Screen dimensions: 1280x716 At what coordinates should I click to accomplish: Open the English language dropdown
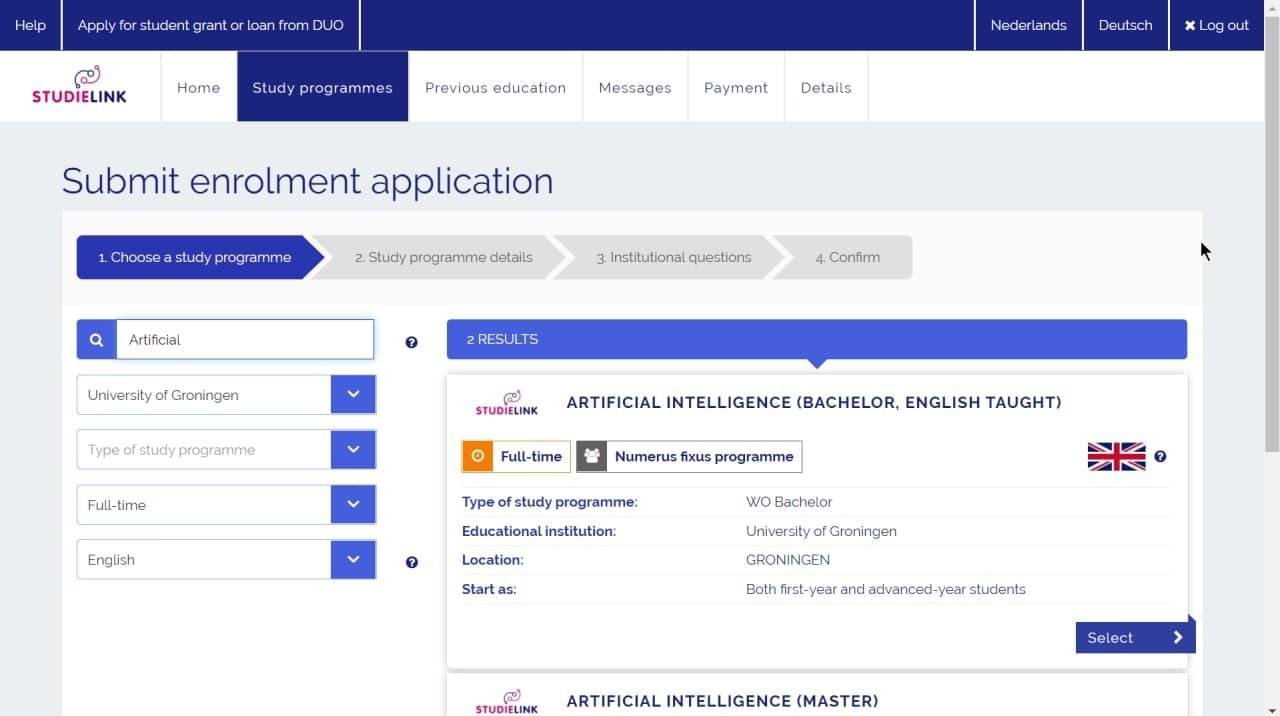pos(353,560)
